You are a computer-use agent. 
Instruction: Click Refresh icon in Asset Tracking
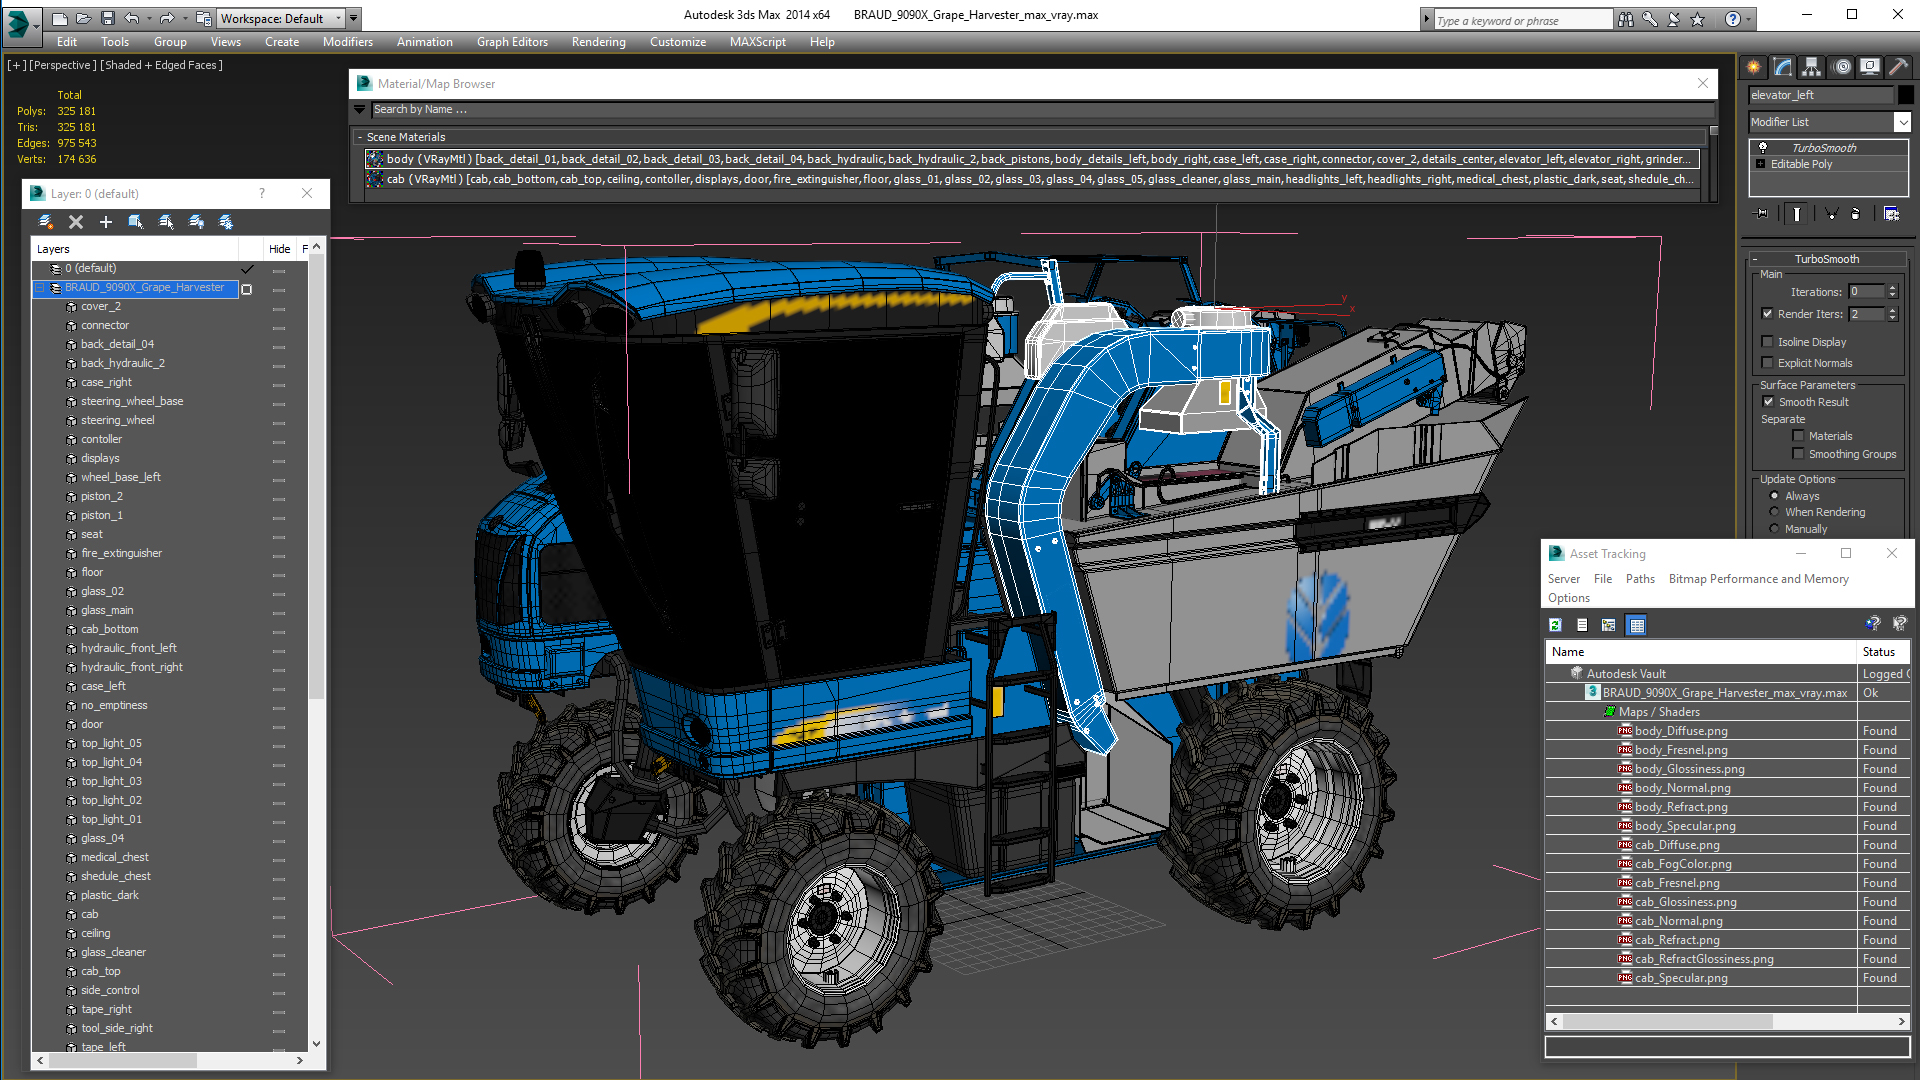[1555, 625]
